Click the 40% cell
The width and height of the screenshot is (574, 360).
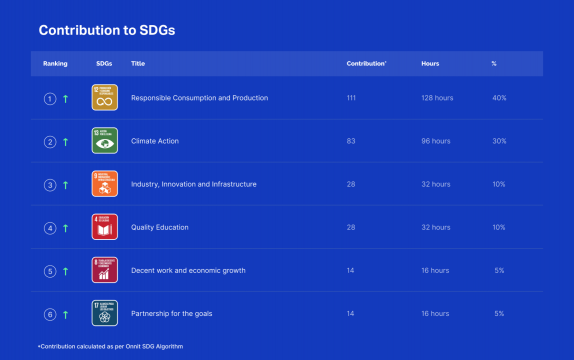point(499,98)
